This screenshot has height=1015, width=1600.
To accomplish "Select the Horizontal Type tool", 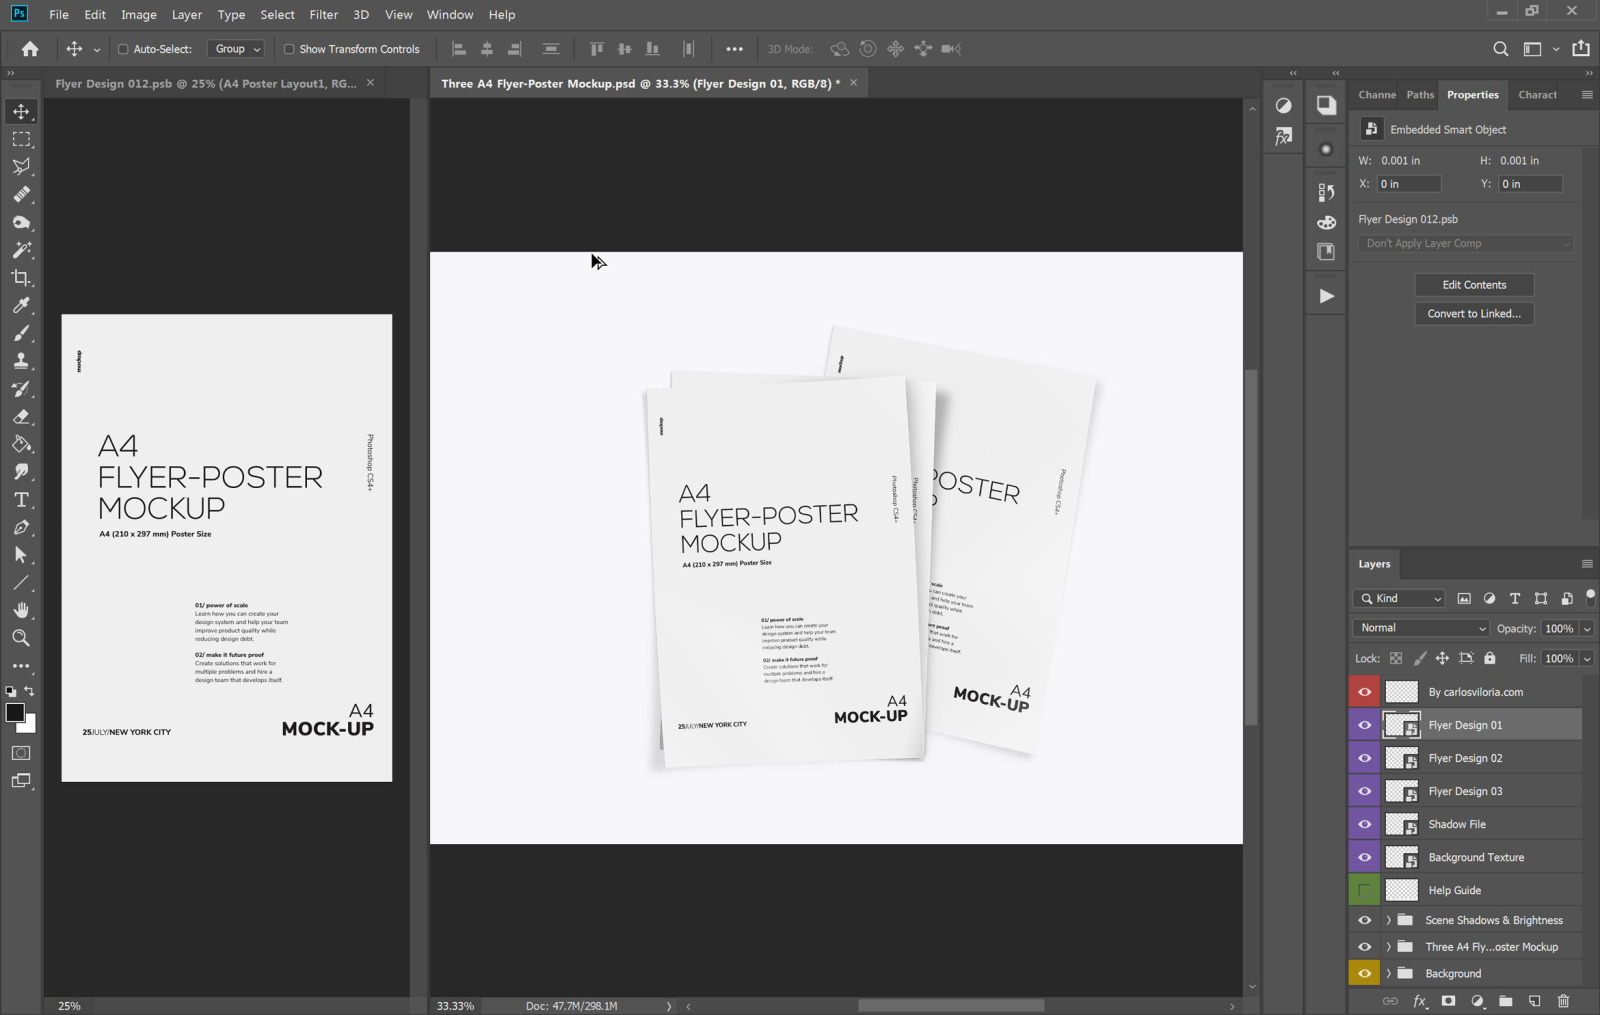I will [21, 500].
